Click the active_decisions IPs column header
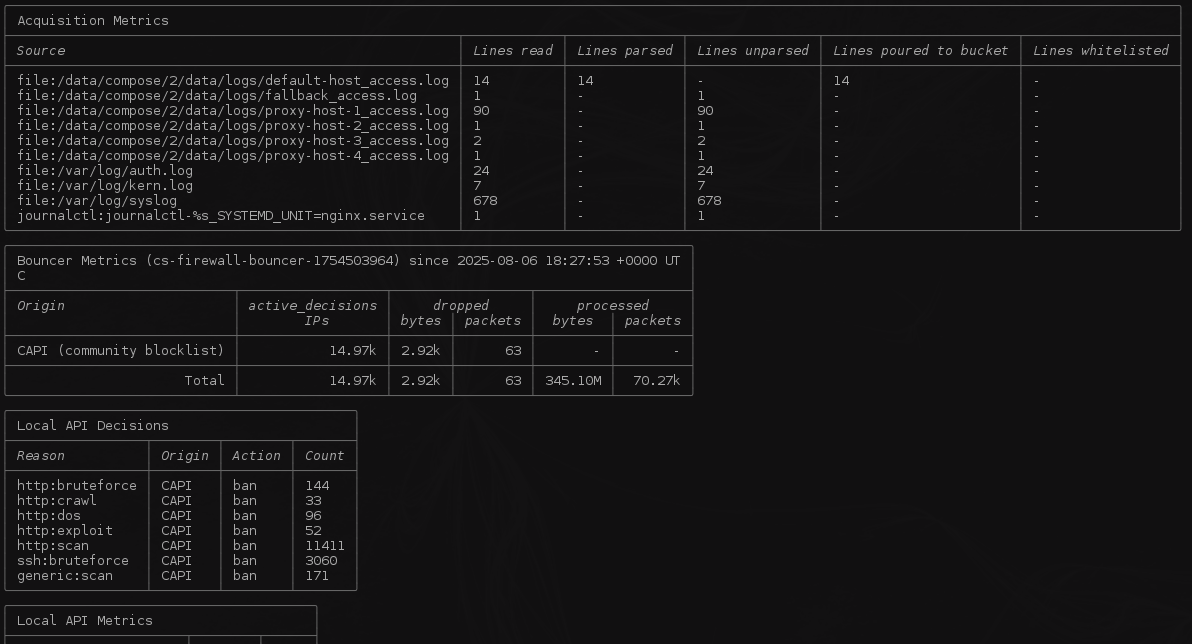 (x=312, y=312)
